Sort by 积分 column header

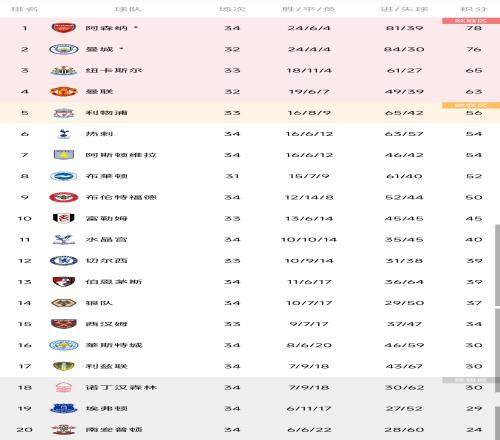(473, 9)
